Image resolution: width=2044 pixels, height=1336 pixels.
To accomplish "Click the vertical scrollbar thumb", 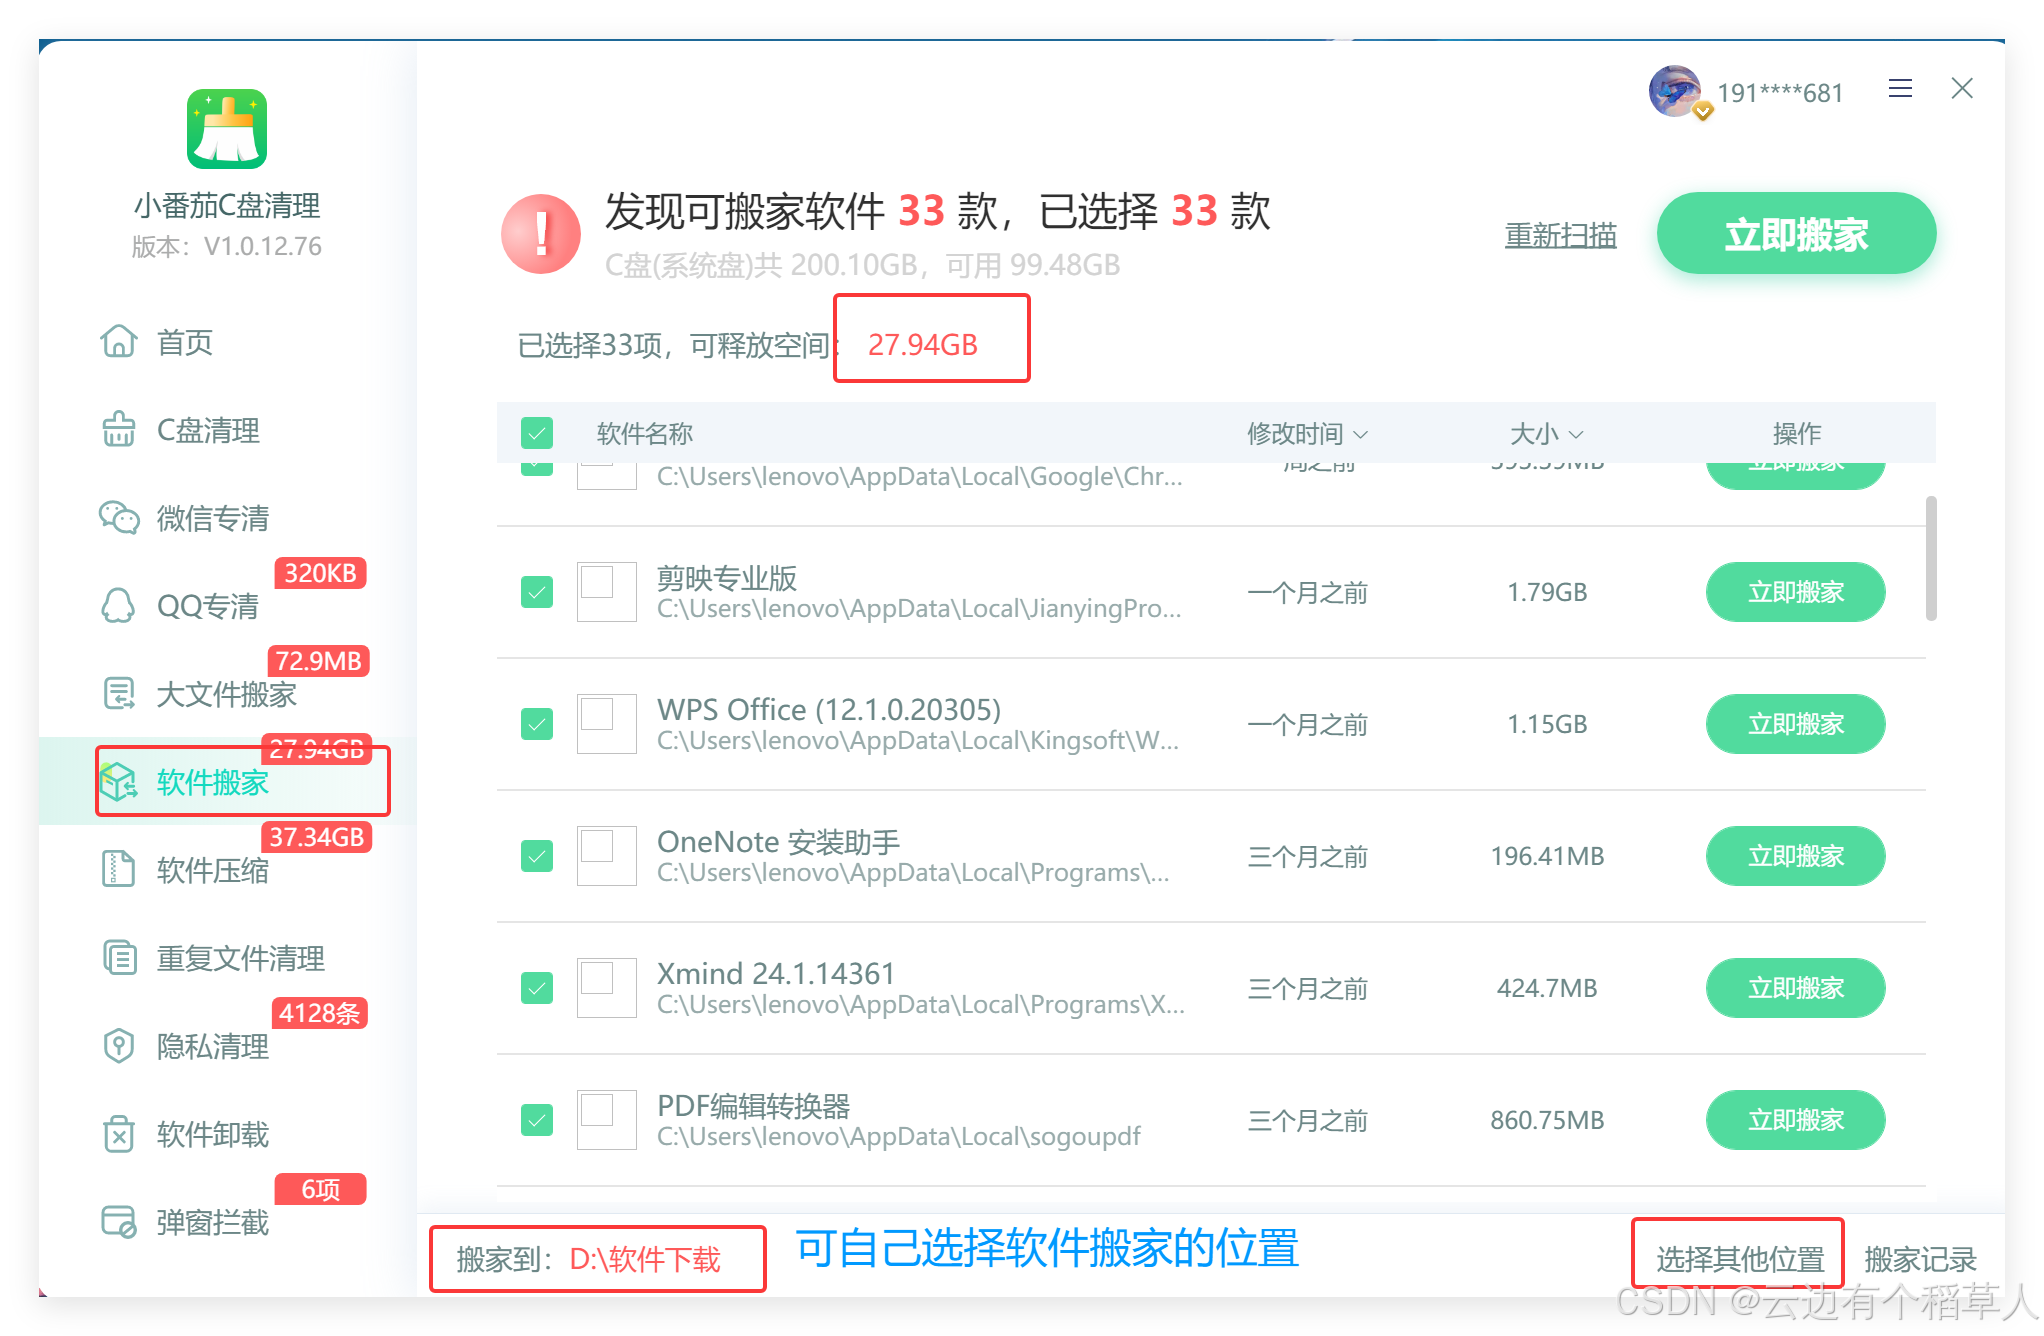I will pyautogui.click(x=1931, y=558).
